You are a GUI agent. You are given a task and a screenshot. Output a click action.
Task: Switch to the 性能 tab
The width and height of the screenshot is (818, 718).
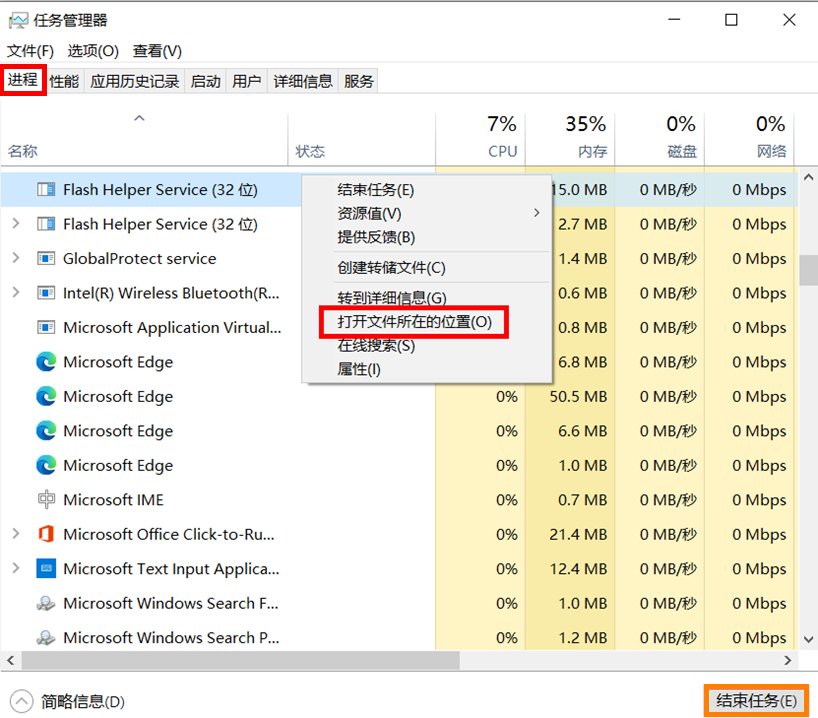click(x=64, y=81)
